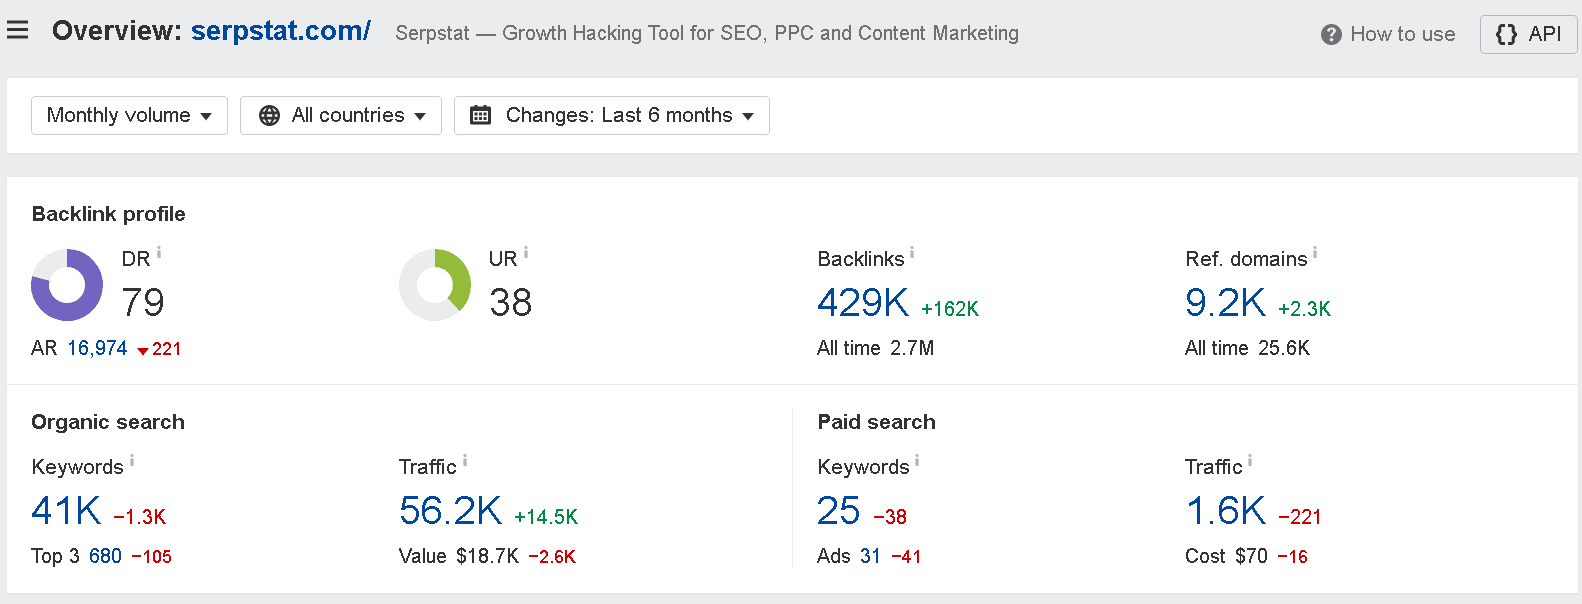Image resolution: width=1582 pixels, height=604 pixels.
Task: Open the serpstat.com/ link in title
Action: point(281,31)
